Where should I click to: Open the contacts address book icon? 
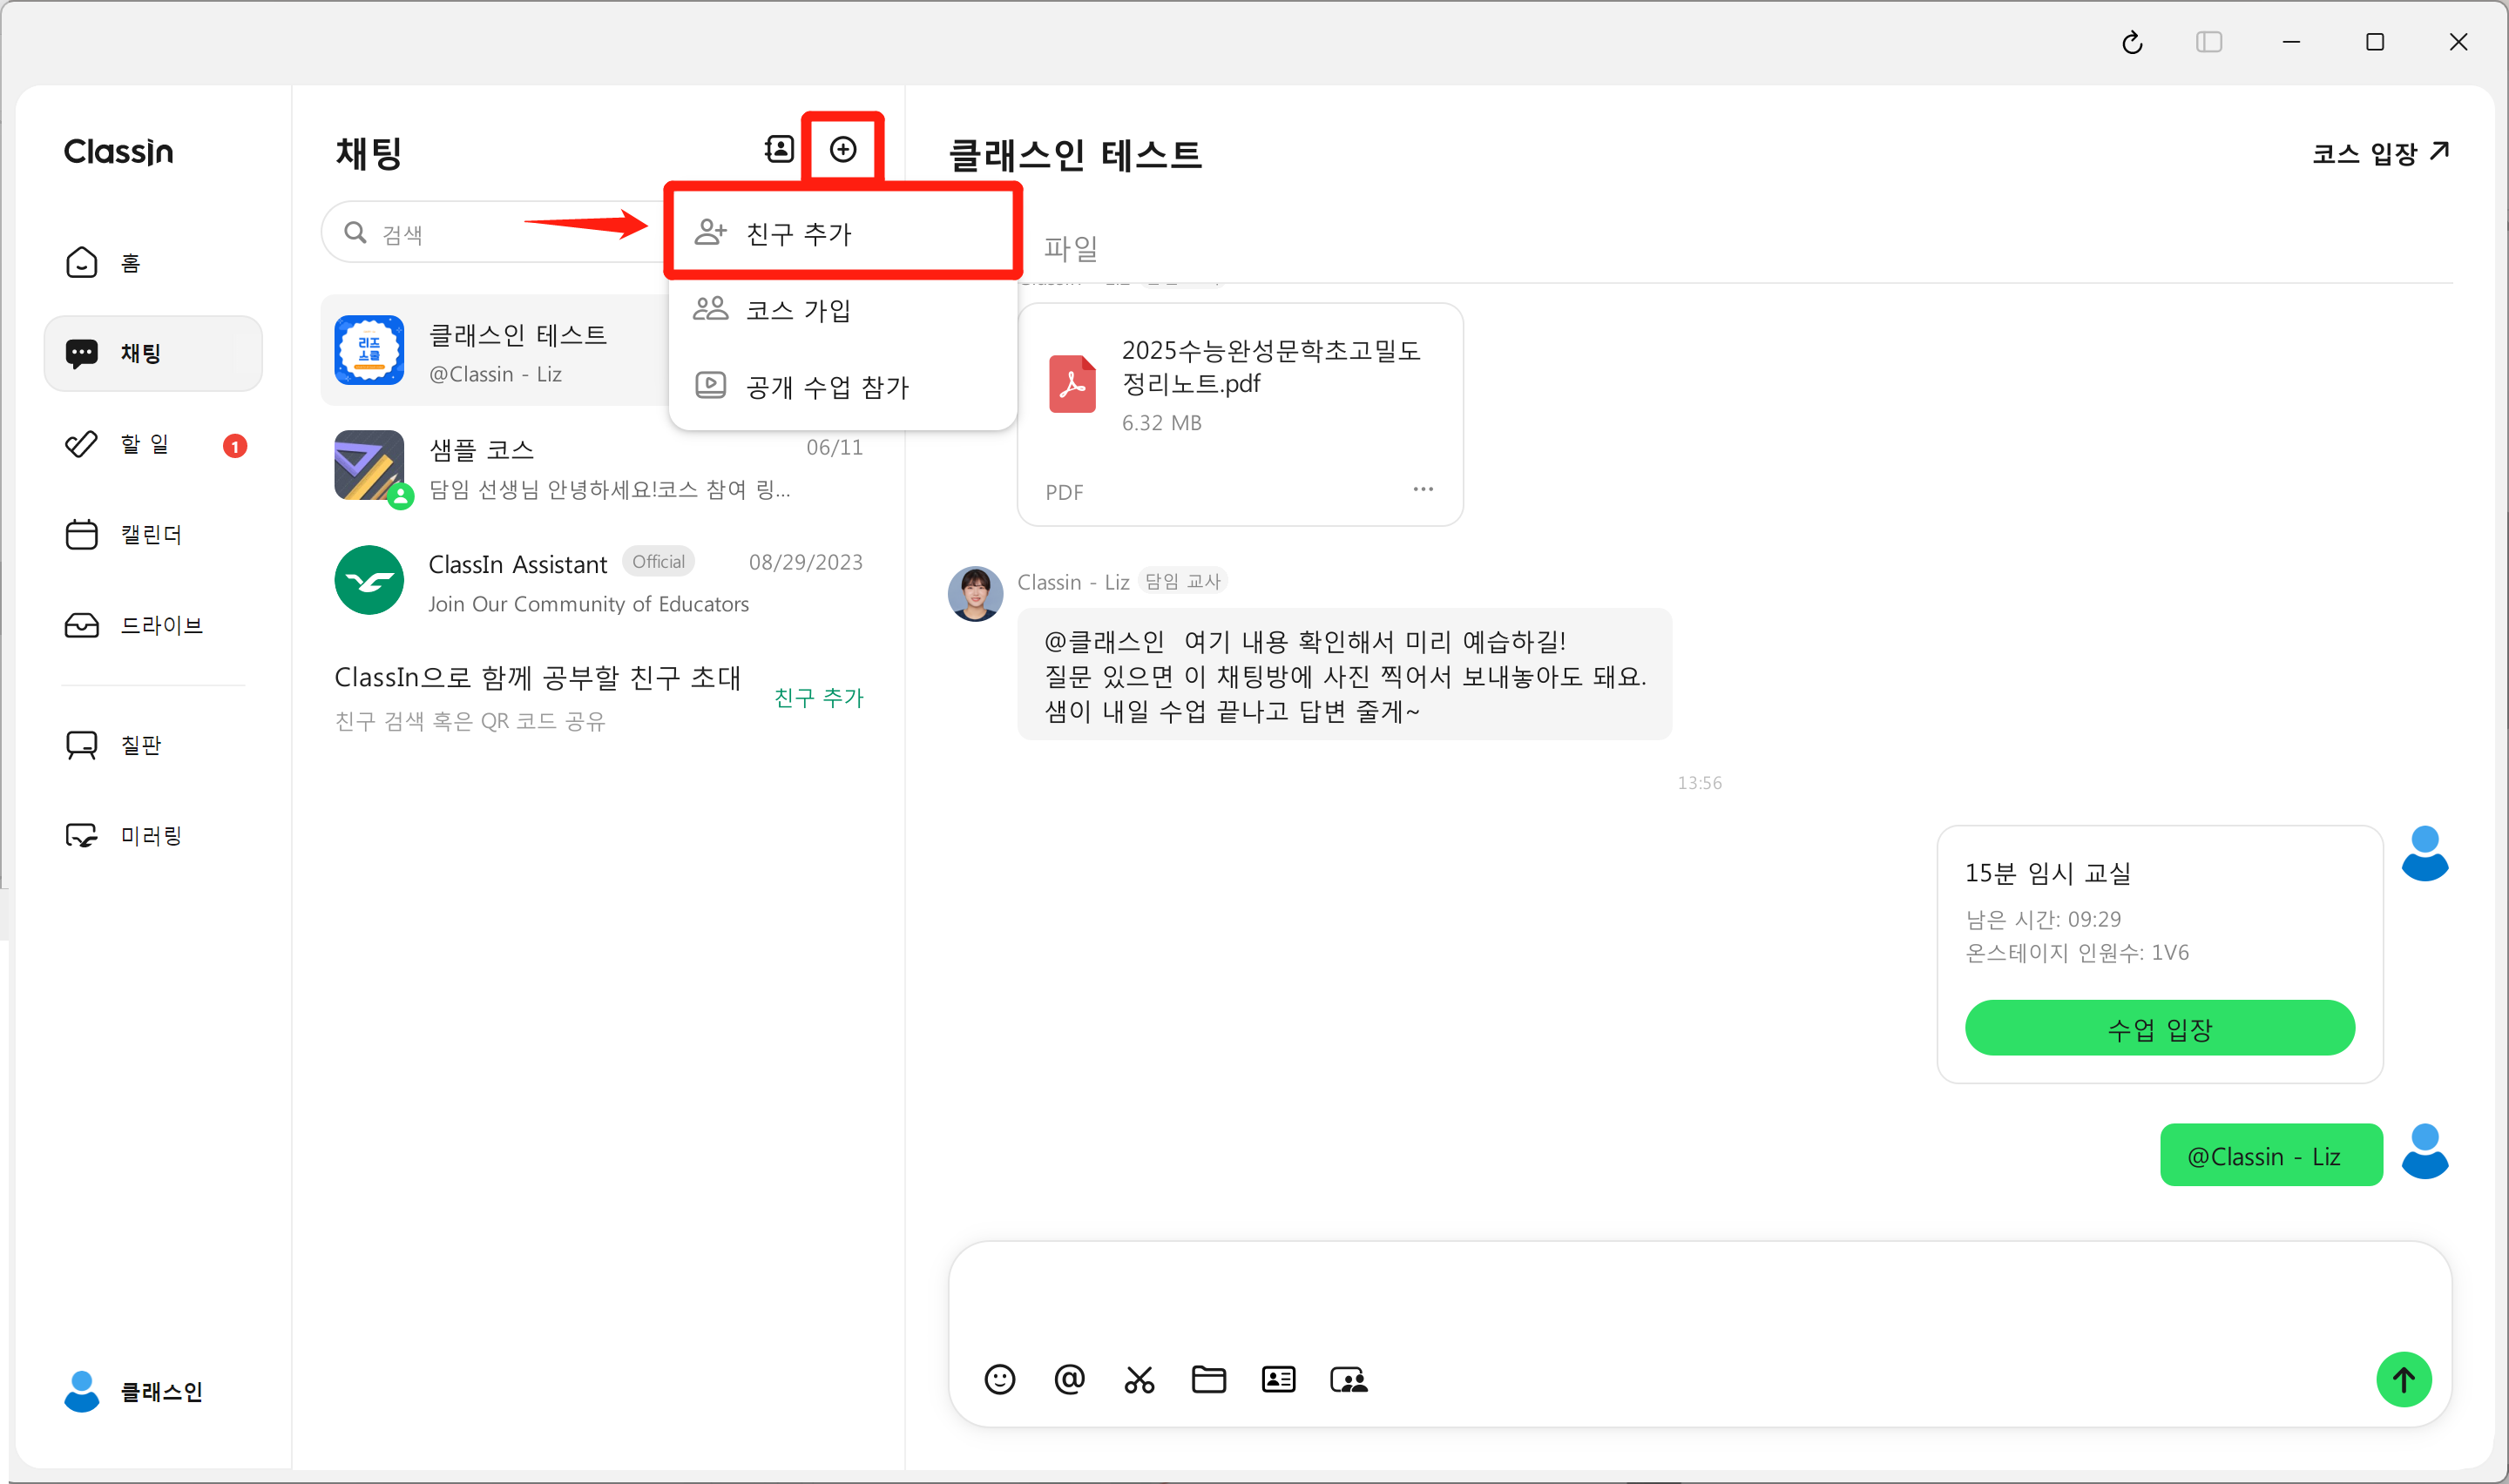click(779, 149)
